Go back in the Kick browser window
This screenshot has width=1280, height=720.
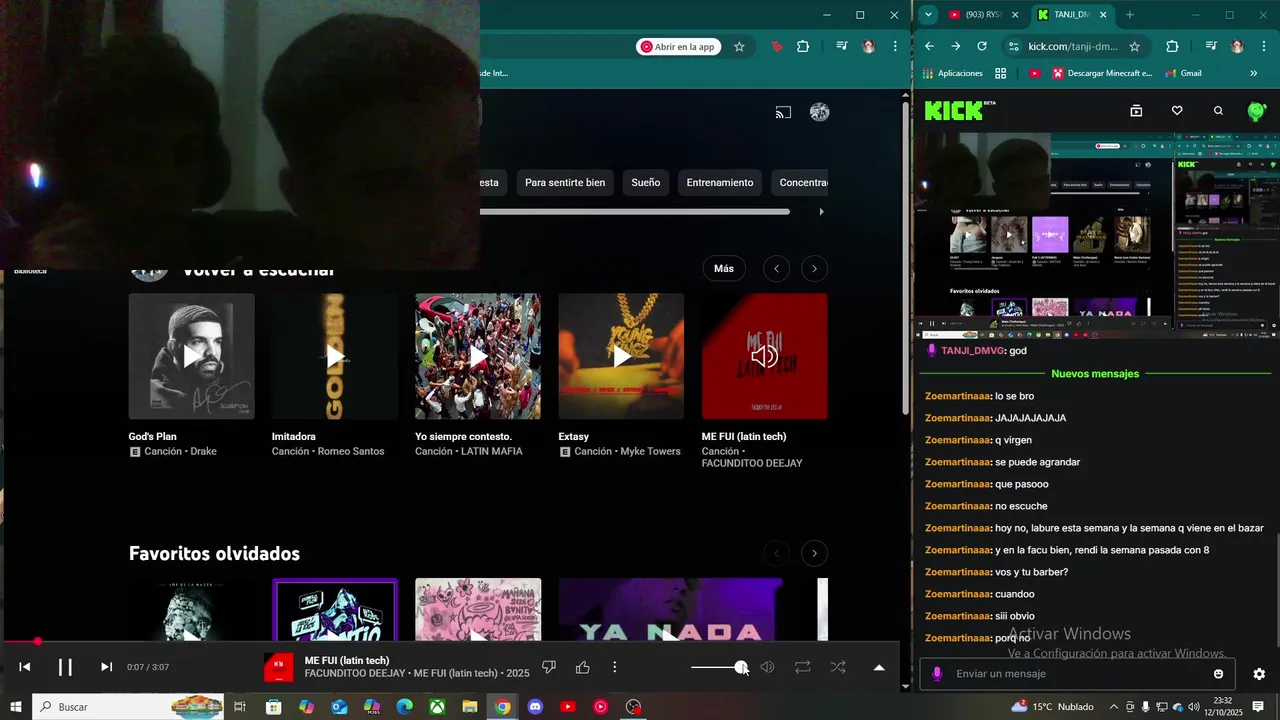(929, 46)
